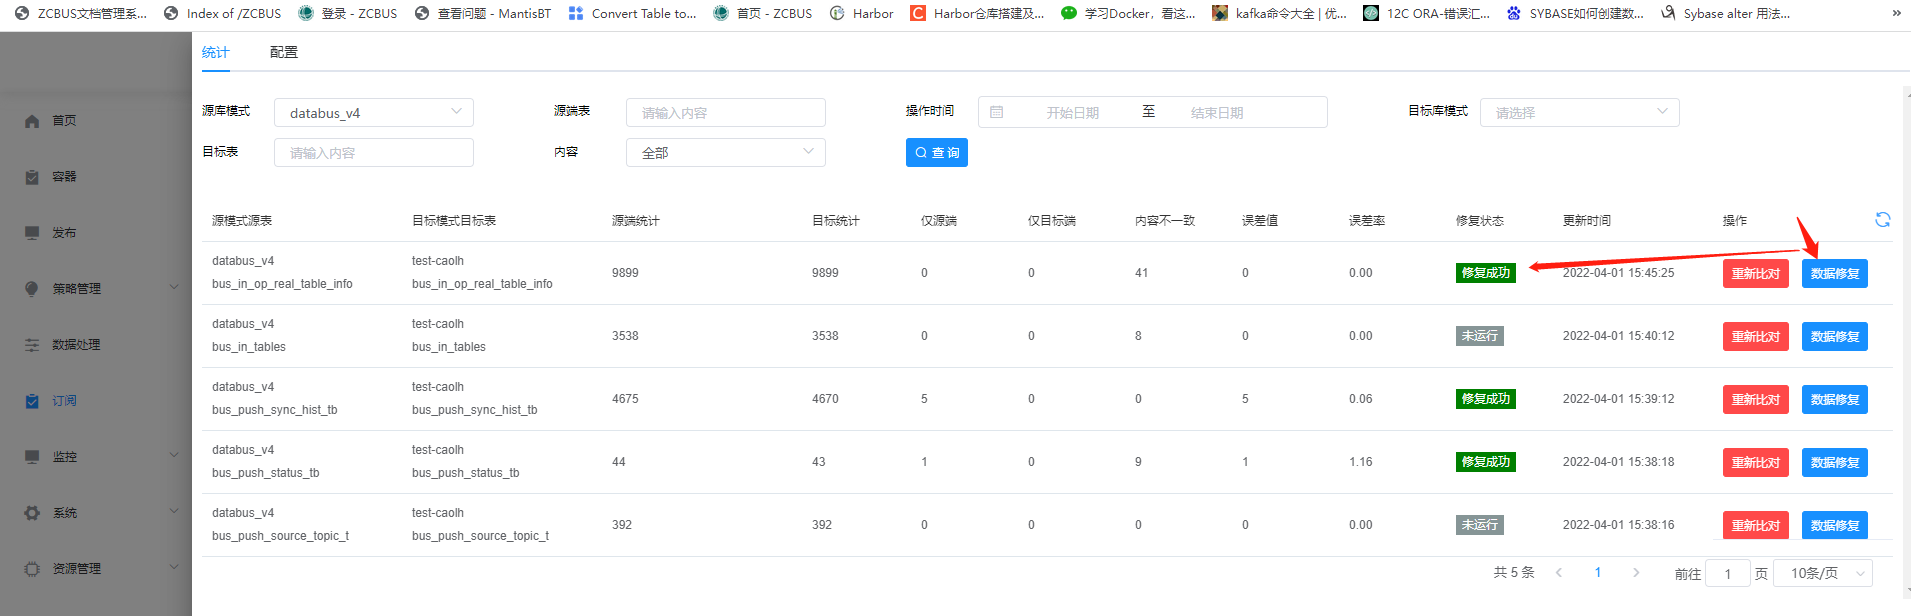The height and width of the screenshot is (616, 1911).
Task: Open 首页 from the sidebar home icon
Action: 32,121
